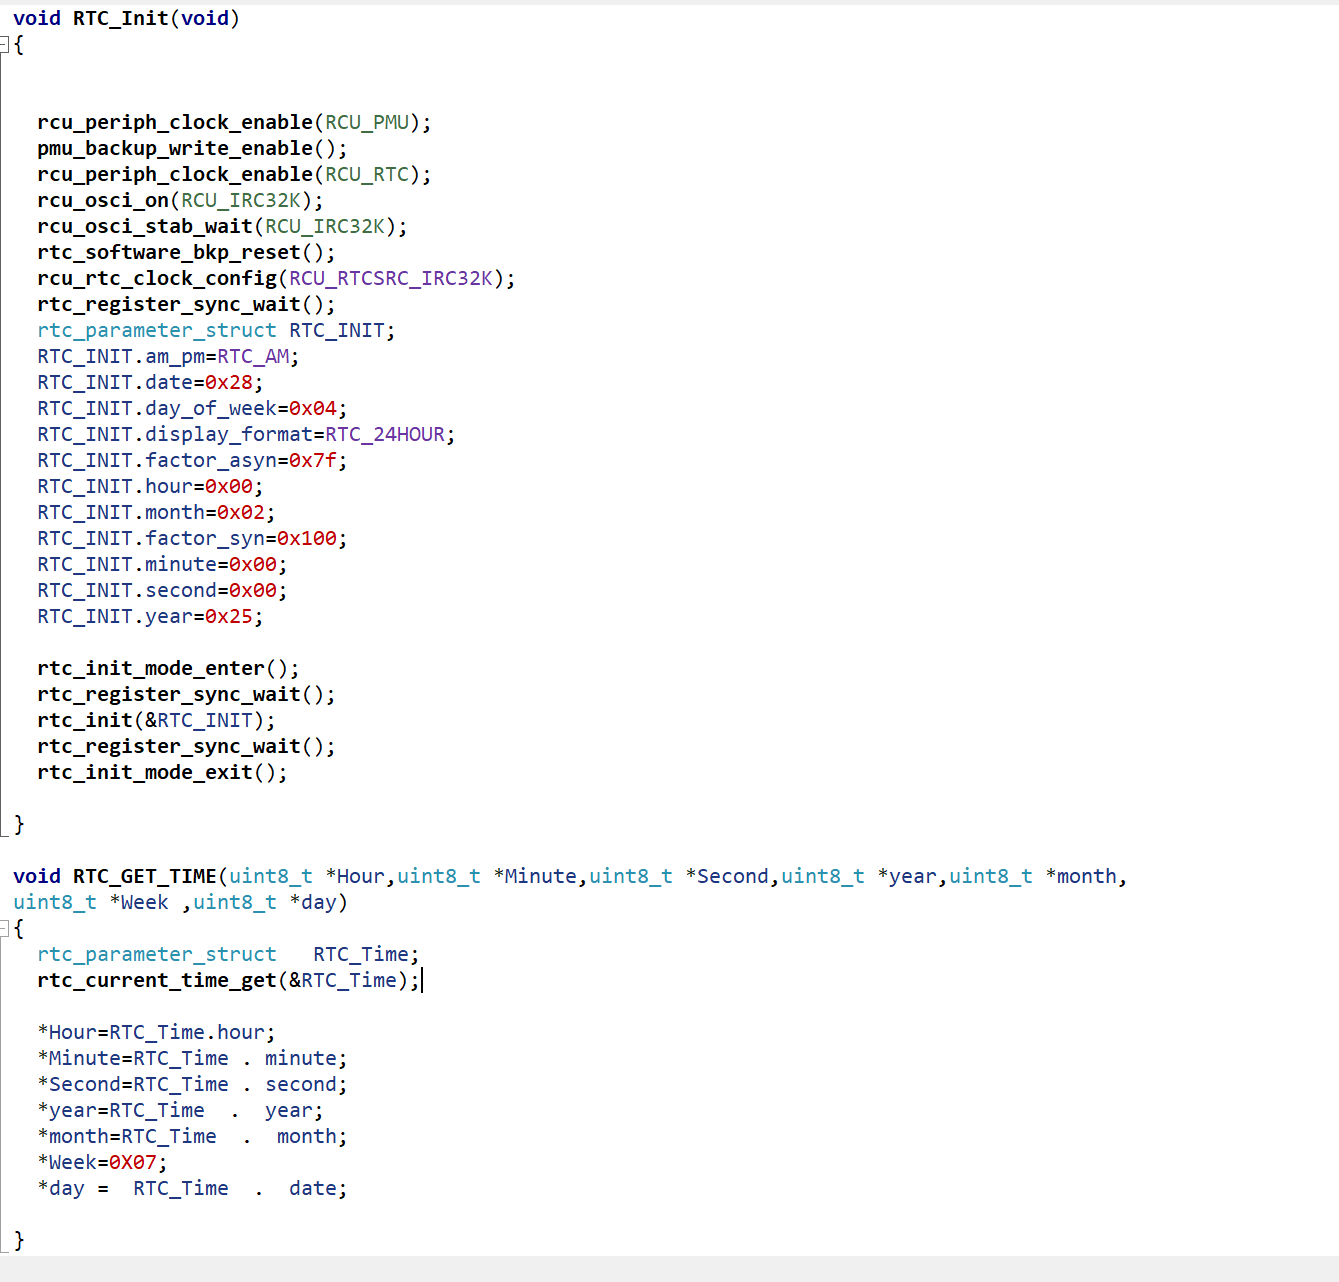This screenshot has height=1282, width=1339.
Task: Click the 0x7f factor_asyn value
Action: click(x=313, y=461)
